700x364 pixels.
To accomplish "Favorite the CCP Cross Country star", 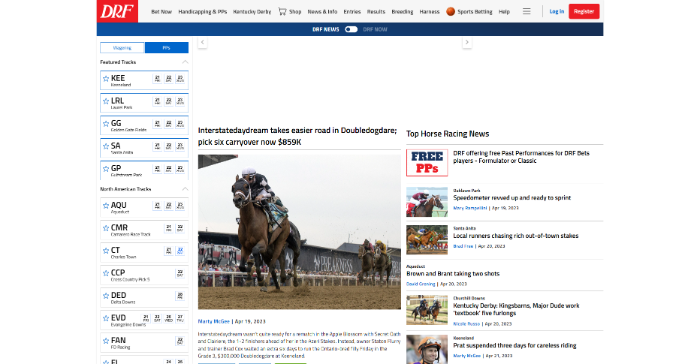I will (106, 273).
